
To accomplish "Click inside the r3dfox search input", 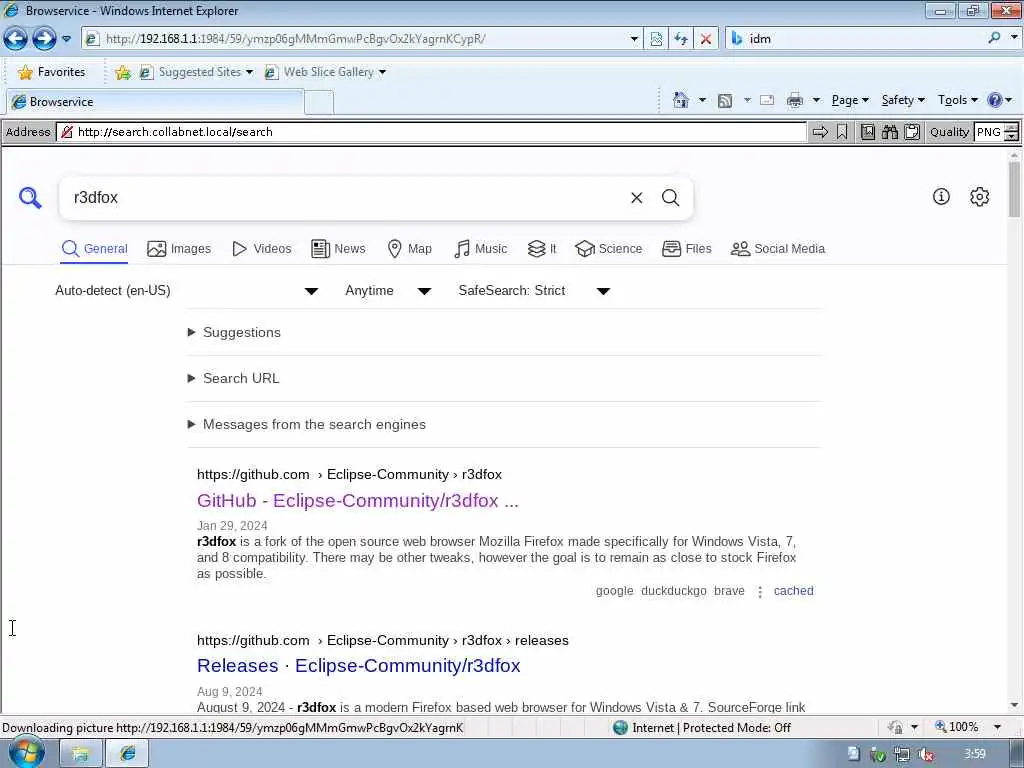I will pos(346,198).
